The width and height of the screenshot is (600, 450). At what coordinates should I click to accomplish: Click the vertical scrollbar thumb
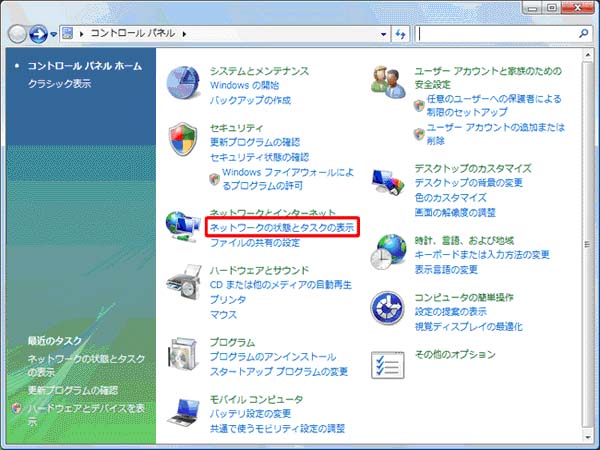click(588, 243)
